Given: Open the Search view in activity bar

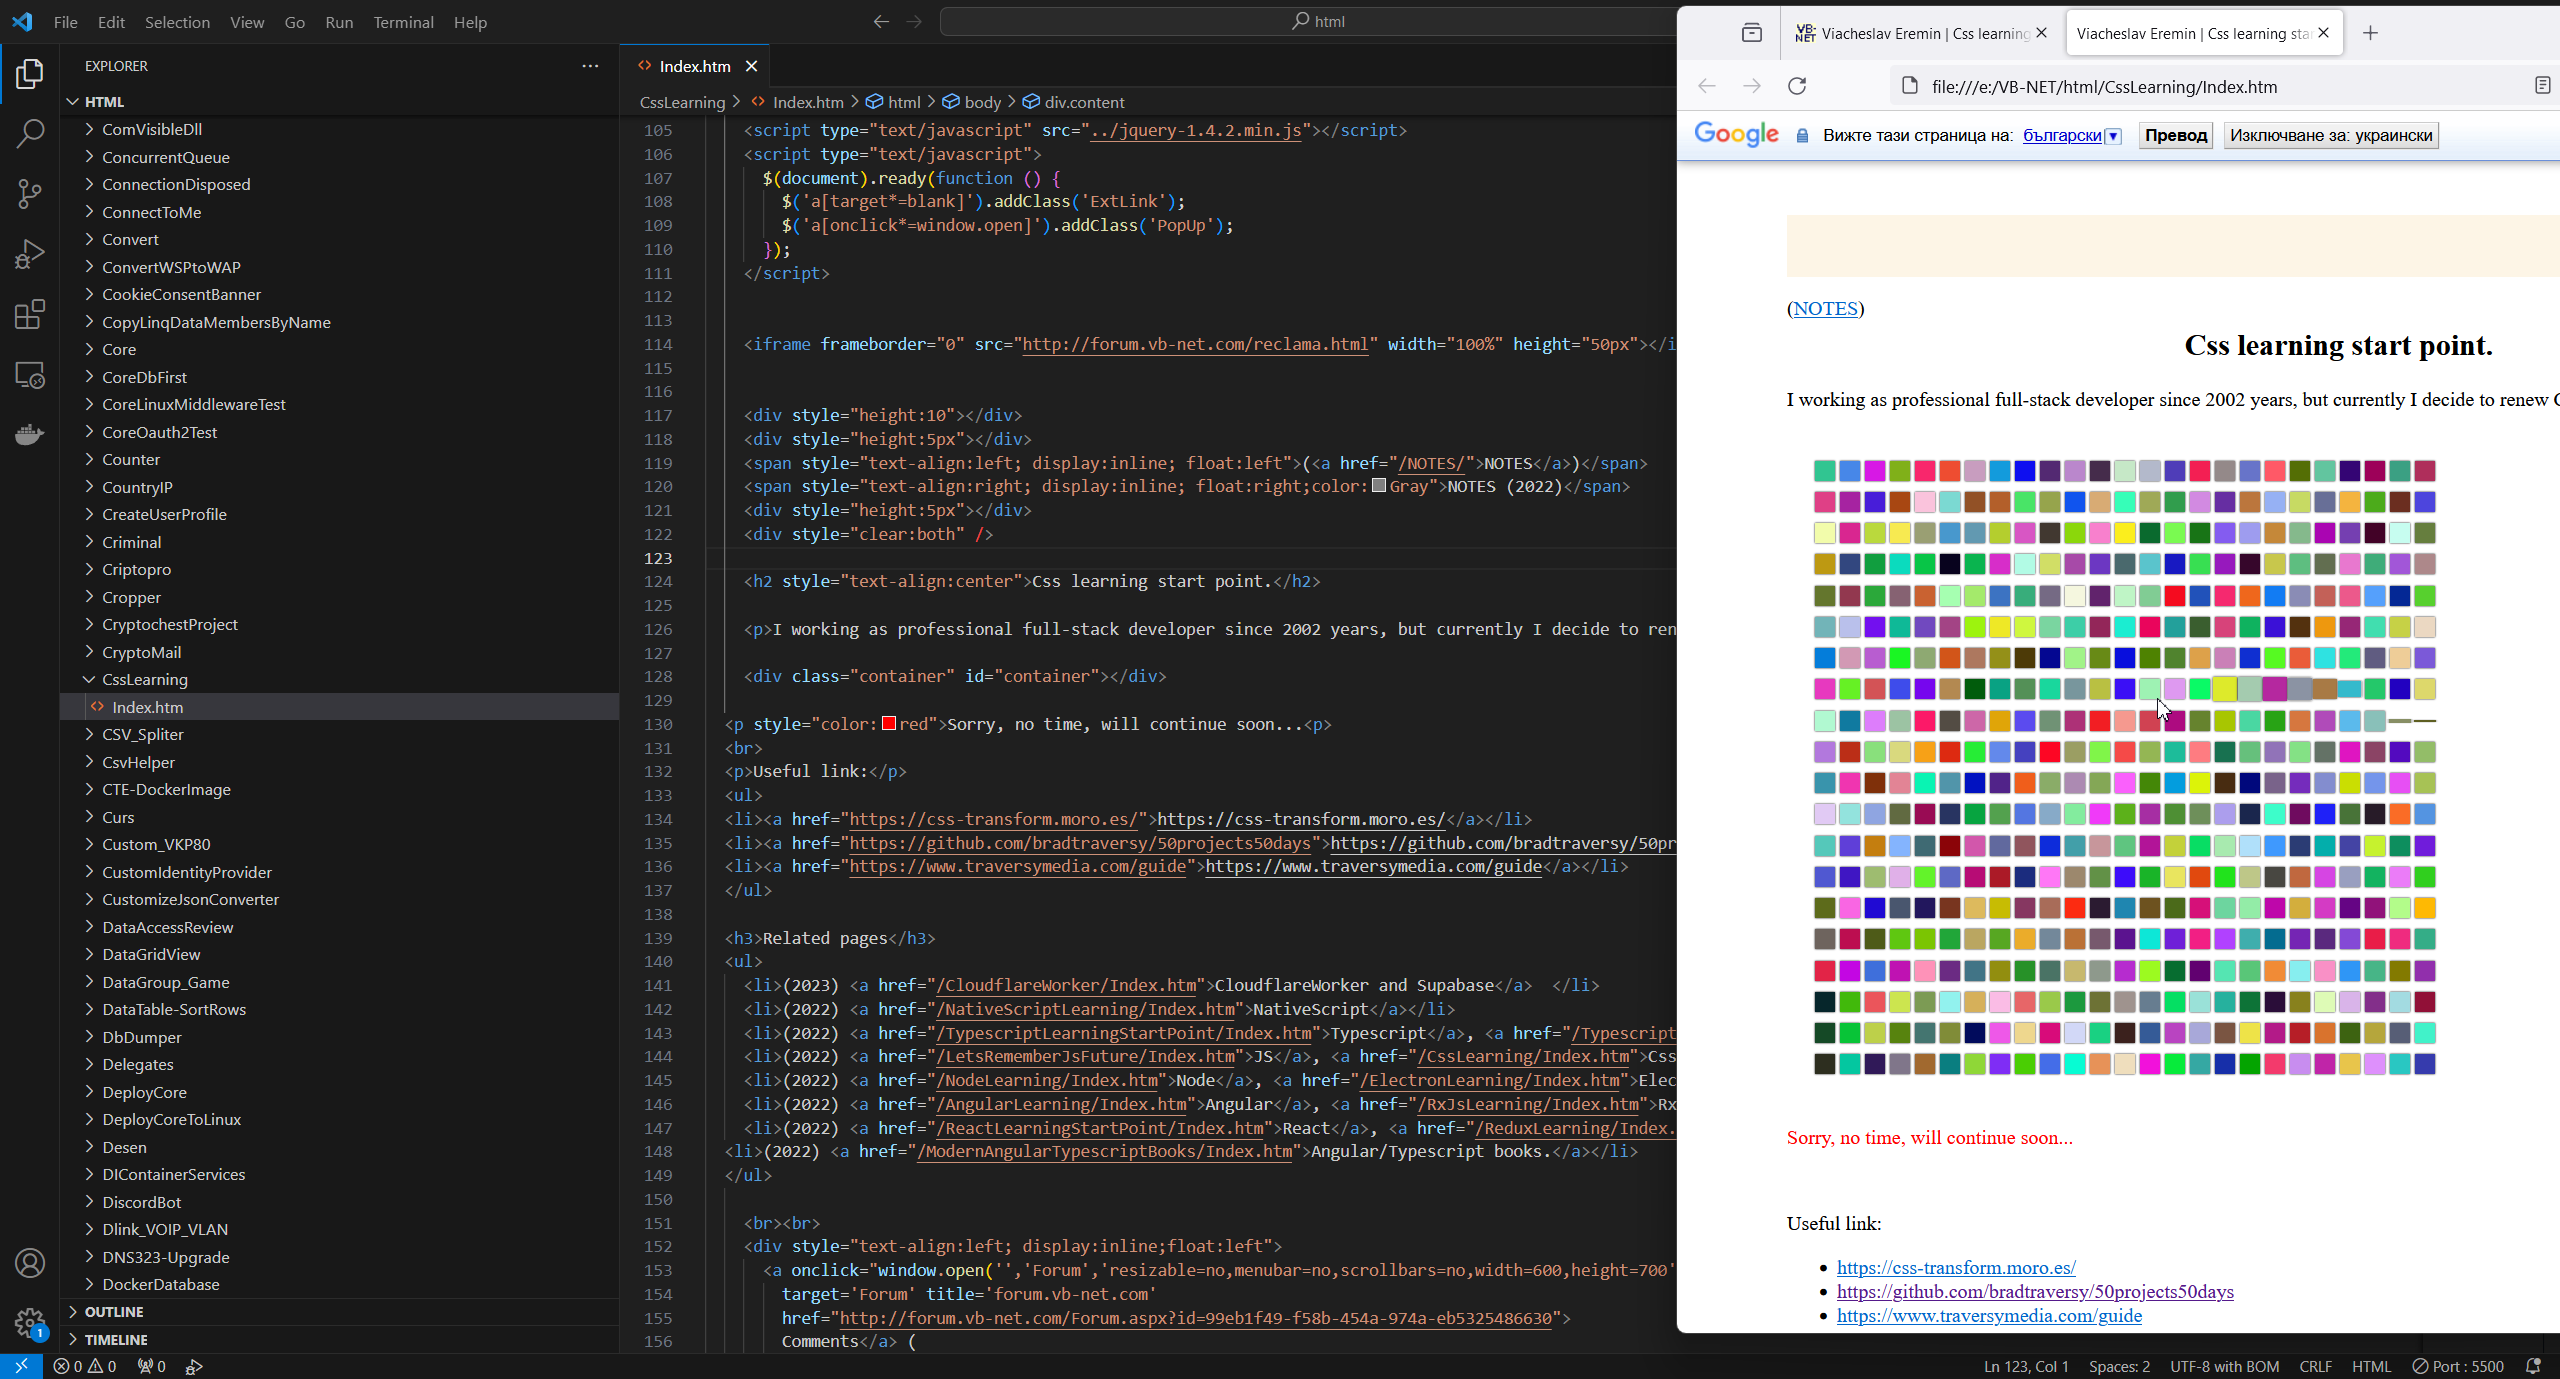Looking at the screenshot, I should coord(30,134).
